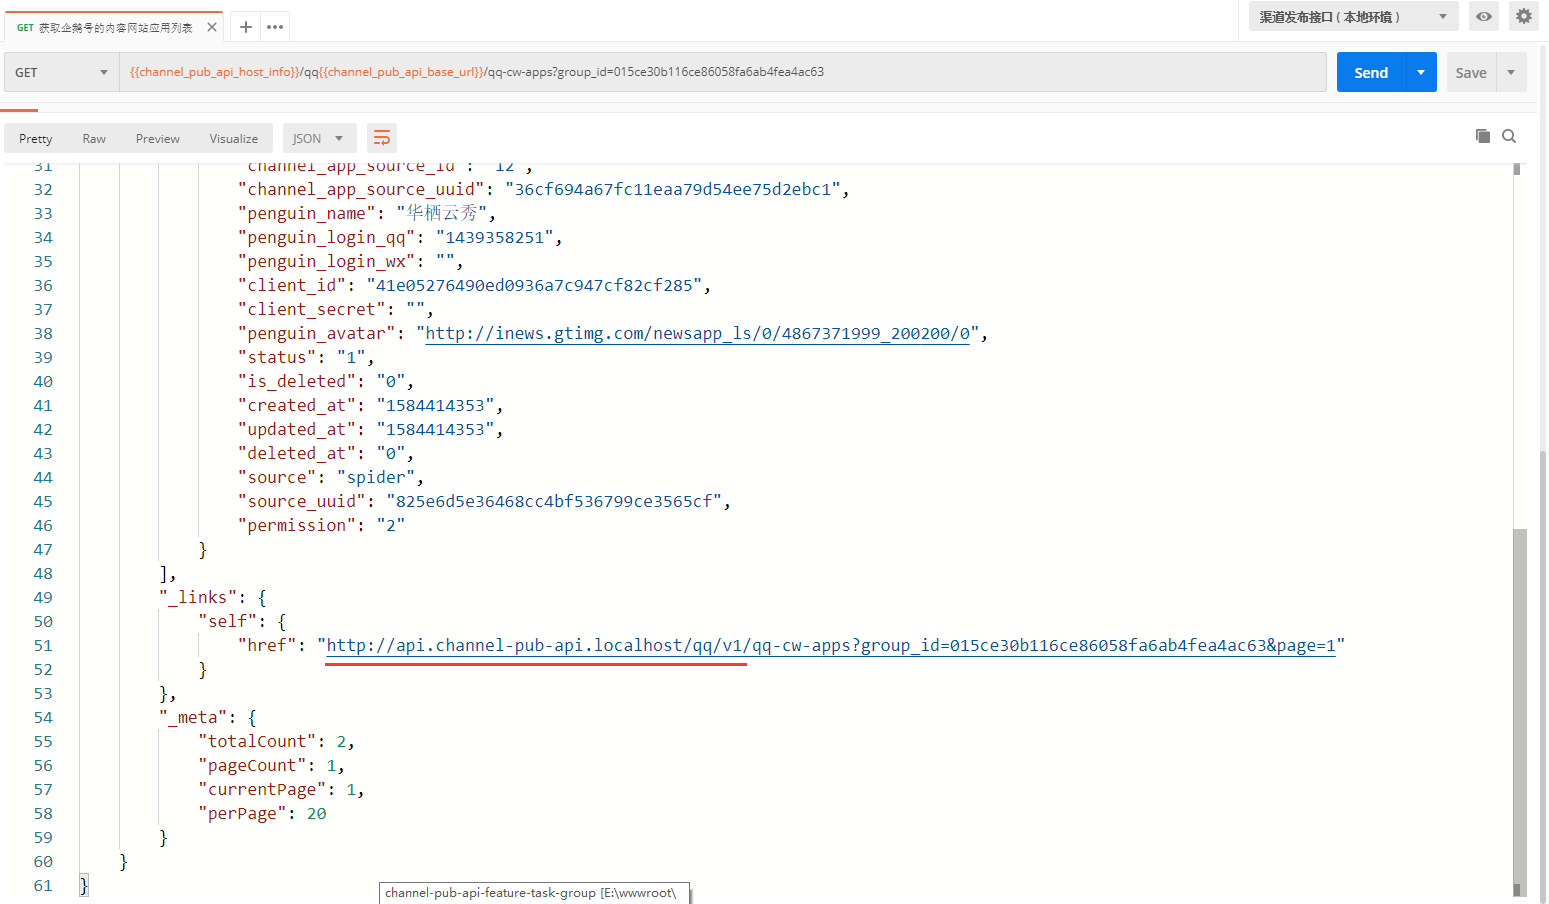Search the response with magnifier icon
Screen dimensions: 1549x904
tap(1509, 136)
